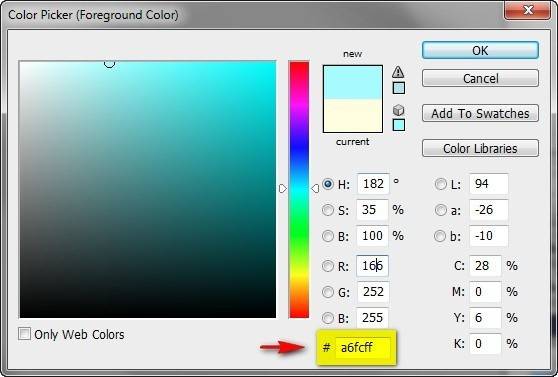Select the S saturation radio button
Image resolution: width=558 pixels, height=377 pixels.
pyautogui.click(x=327, y=210)
